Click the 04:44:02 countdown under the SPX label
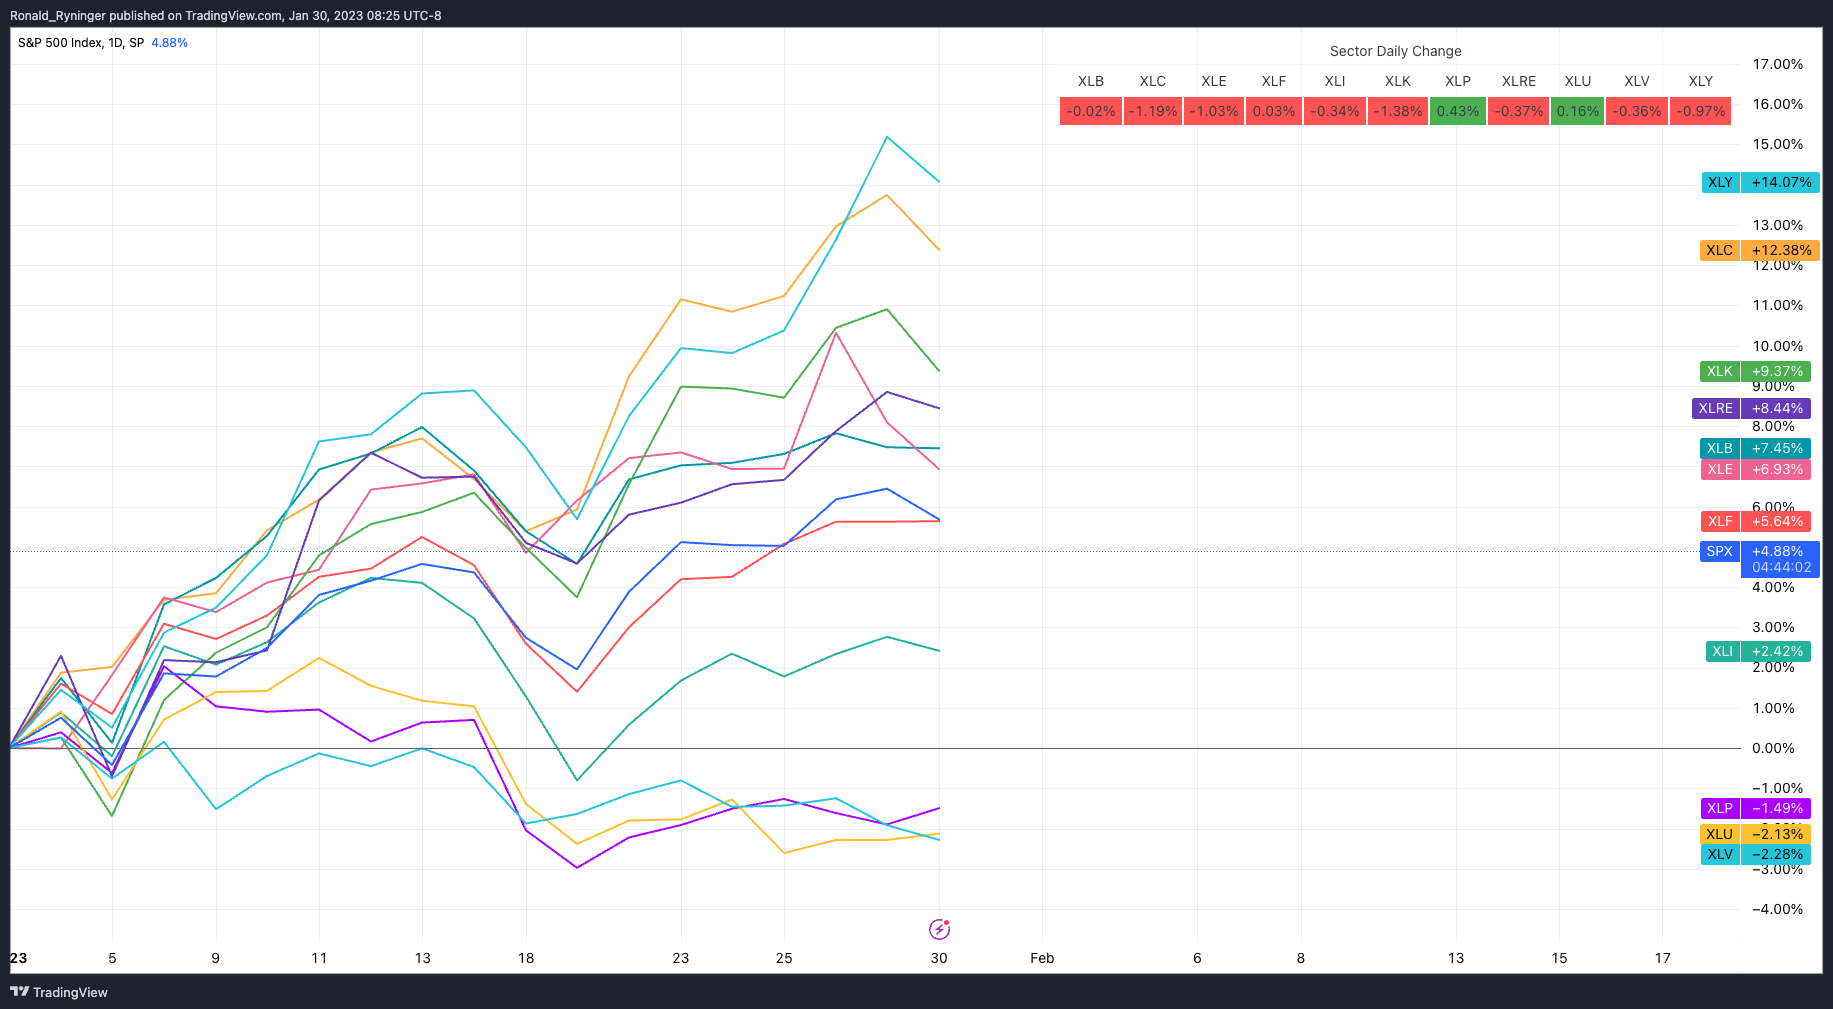Viewport: 1833px width, 1009px height. pyautogui.click(x=1781, y=567)
